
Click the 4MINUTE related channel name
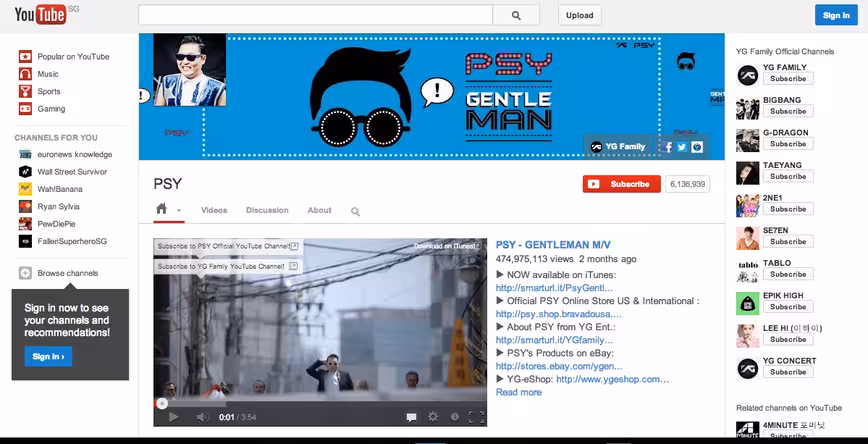(794, 425)
